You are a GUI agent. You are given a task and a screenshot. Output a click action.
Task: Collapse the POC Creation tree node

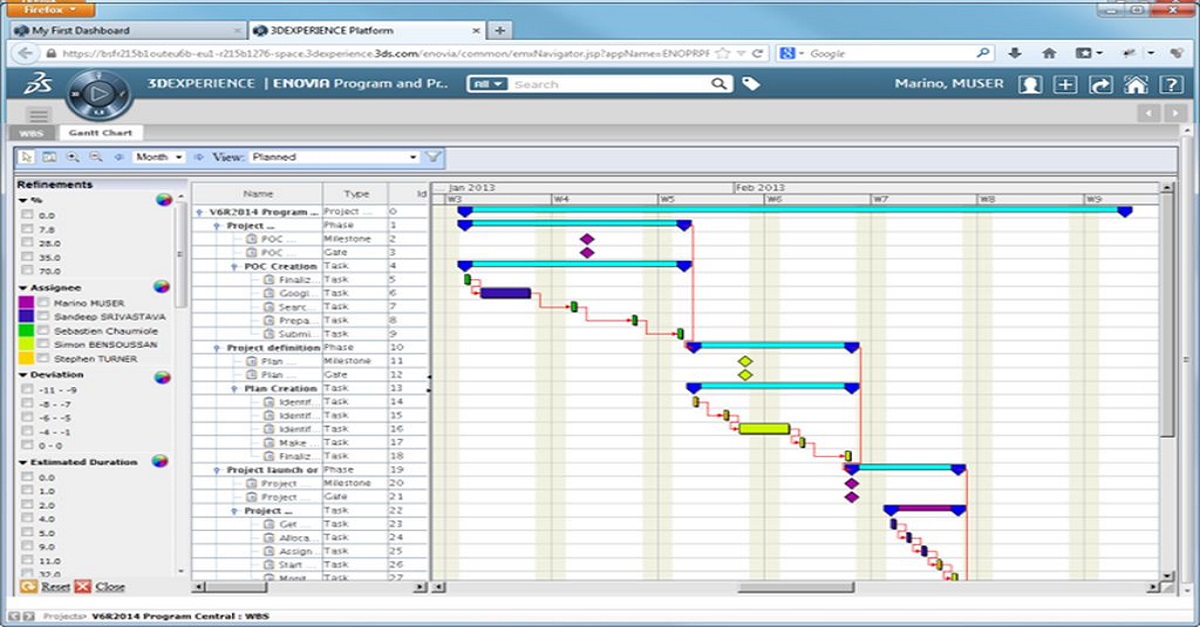[235, 267]
